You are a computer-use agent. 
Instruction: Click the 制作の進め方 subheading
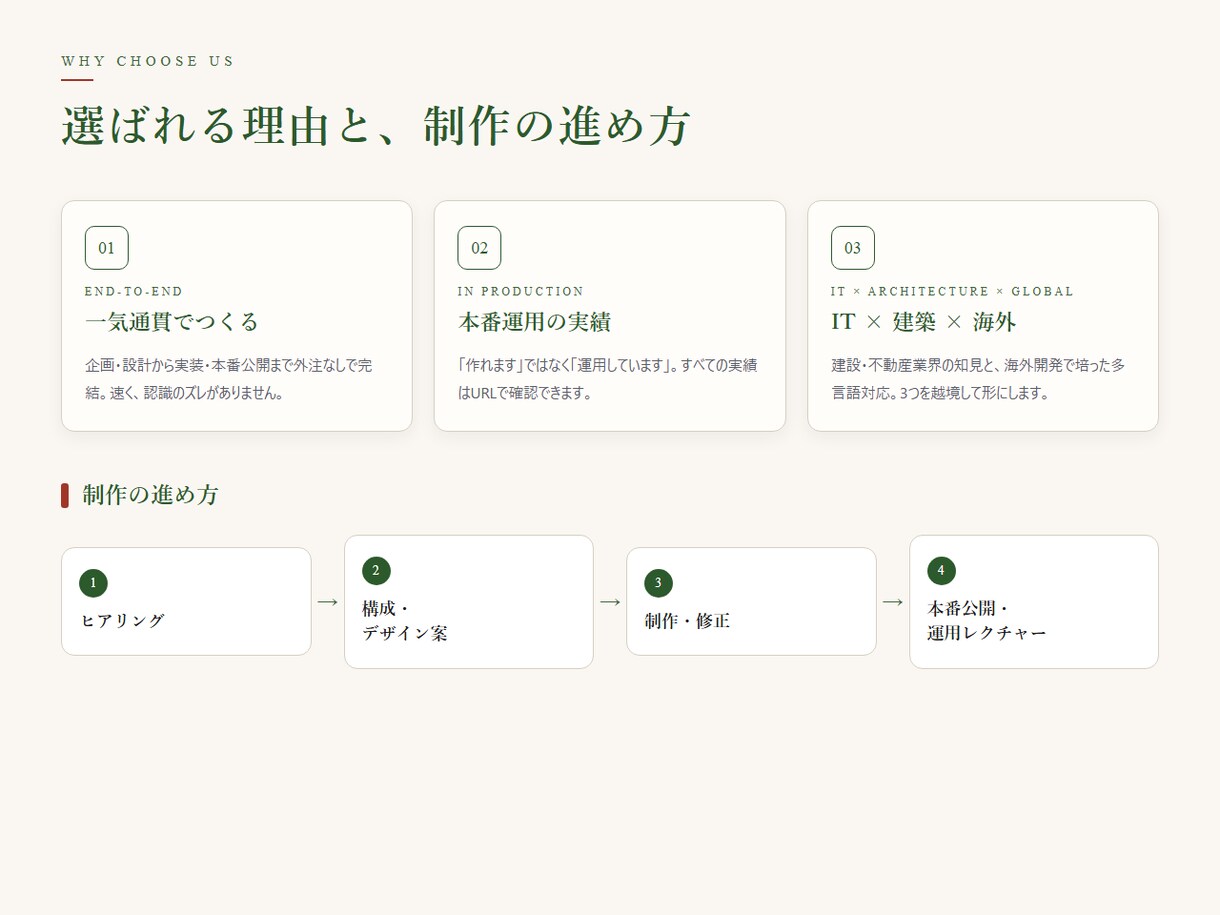click(150, 495)
